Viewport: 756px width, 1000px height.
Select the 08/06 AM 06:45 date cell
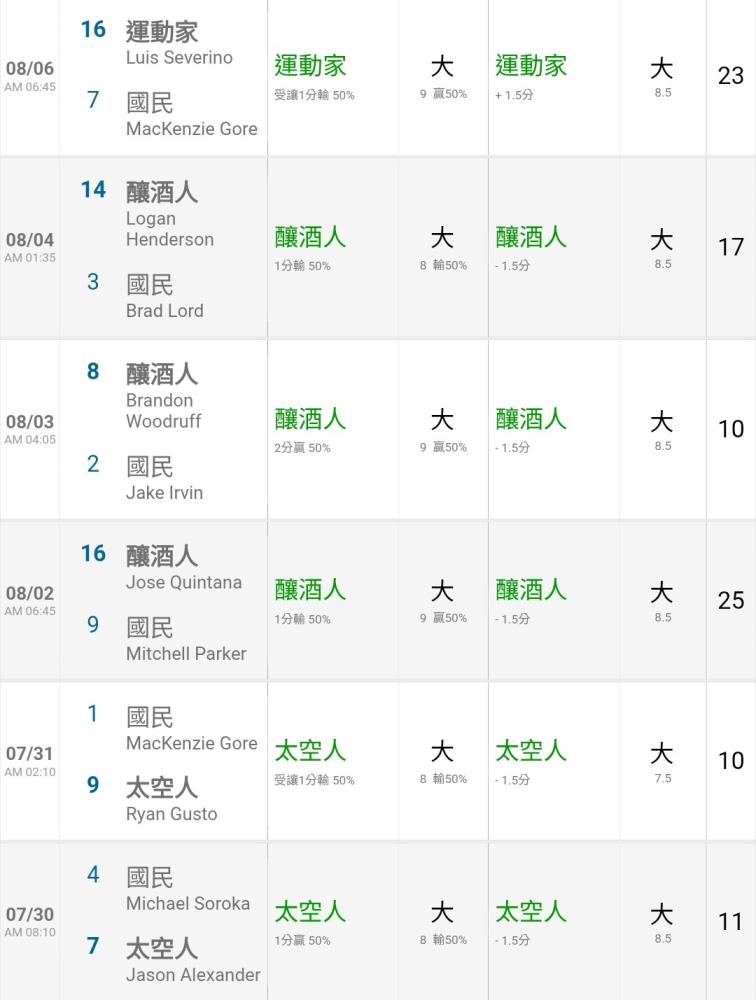(x=30, y=76)
